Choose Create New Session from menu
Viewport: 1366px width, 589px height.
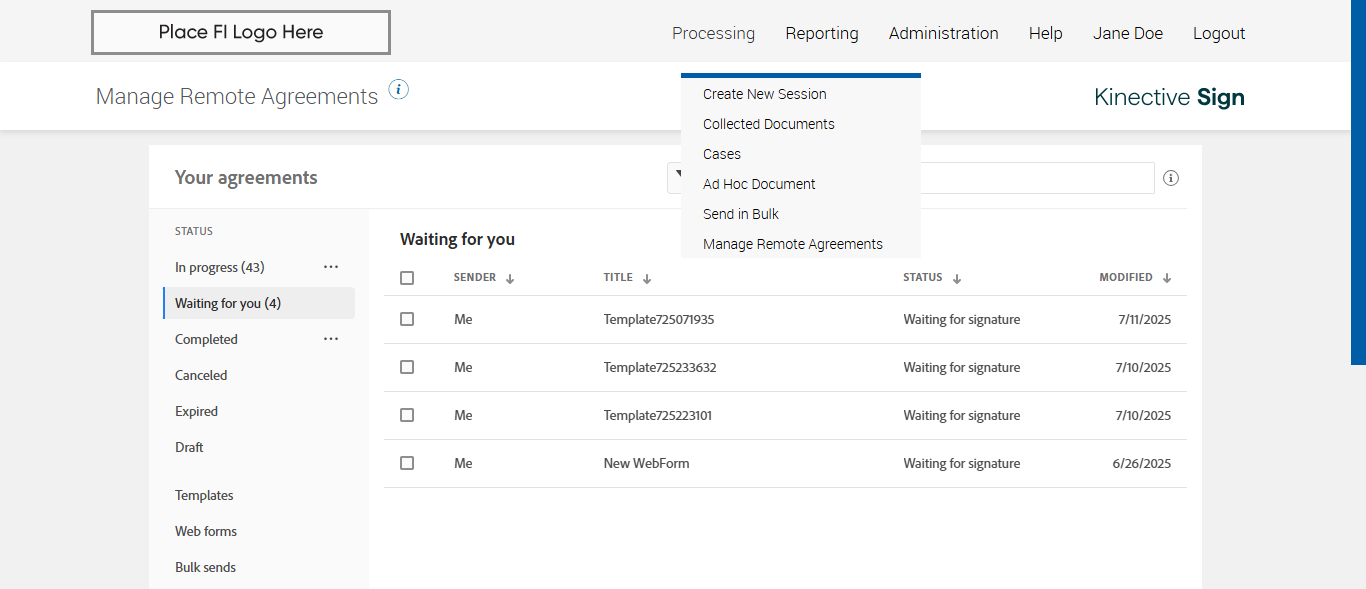pyautogui.click(x=764, y=94)
